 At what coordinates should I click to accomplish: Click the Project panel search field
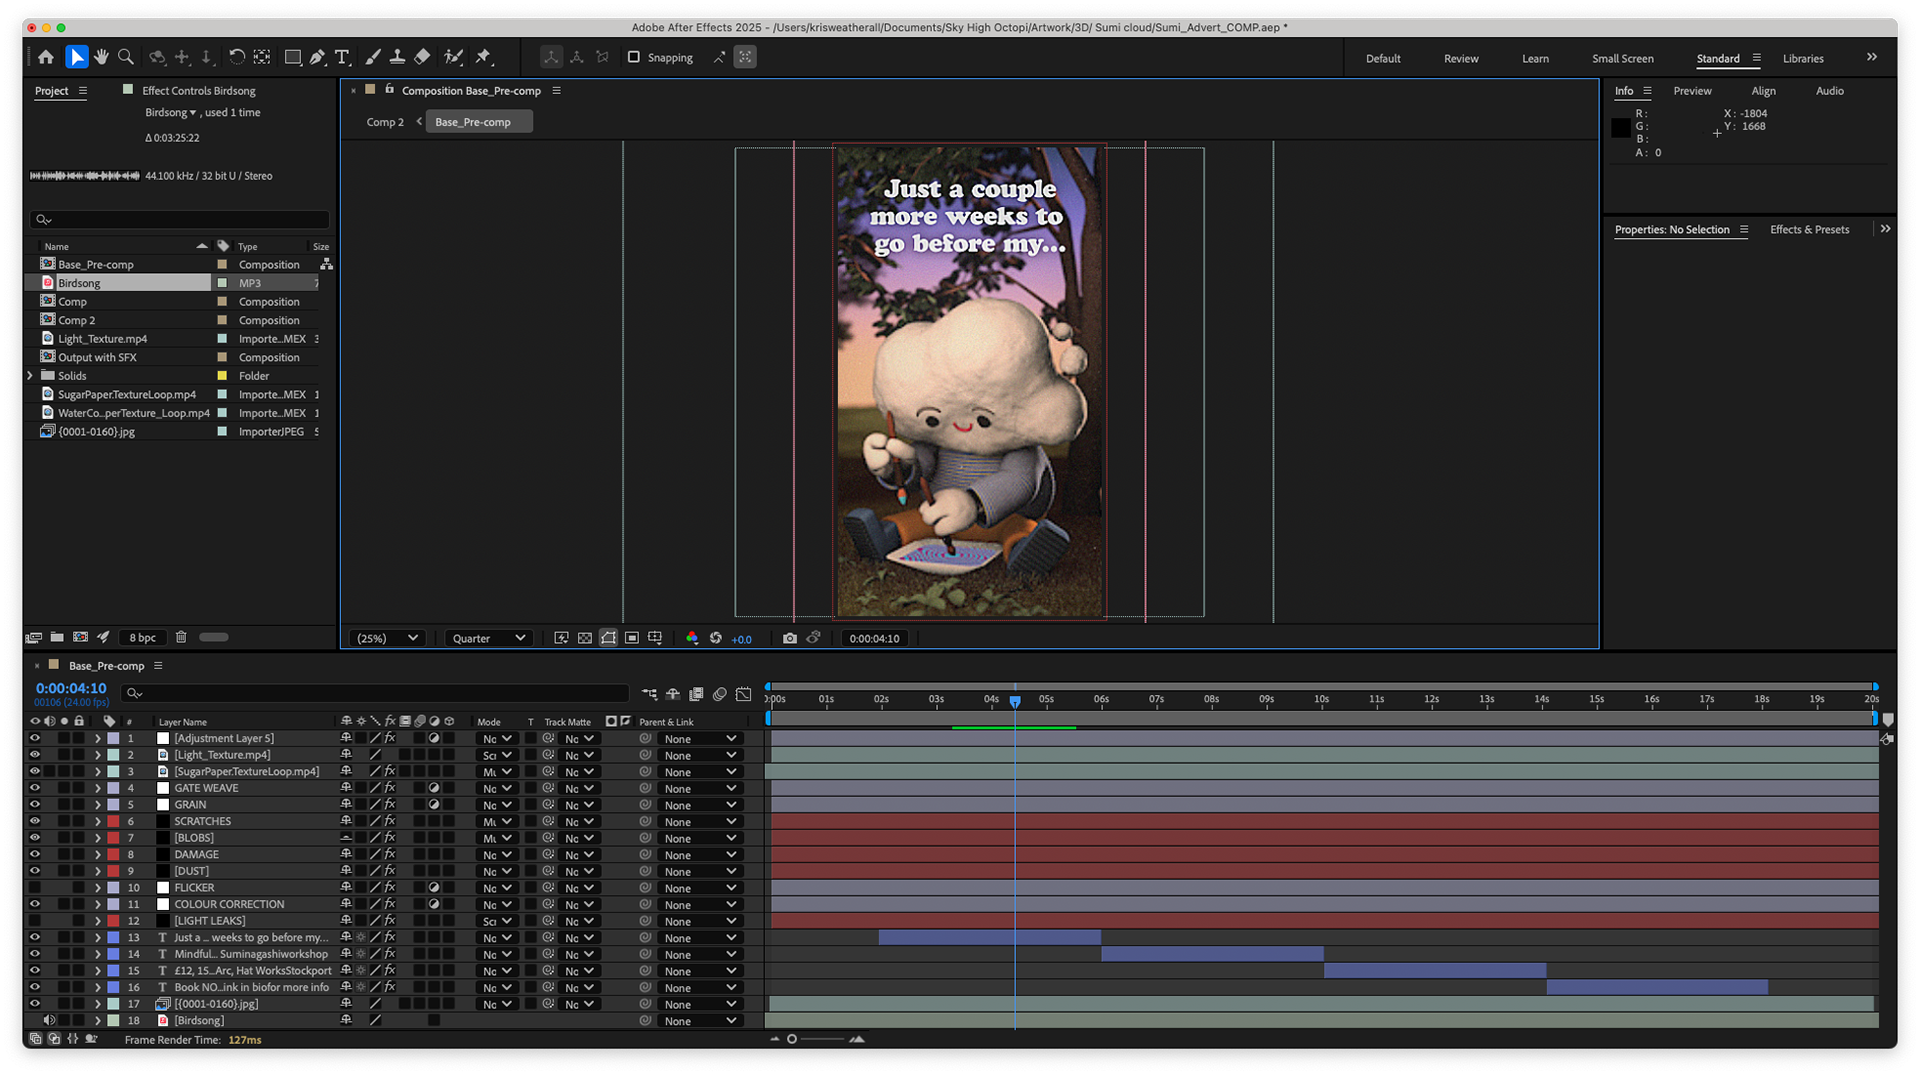tap(180, 219)
